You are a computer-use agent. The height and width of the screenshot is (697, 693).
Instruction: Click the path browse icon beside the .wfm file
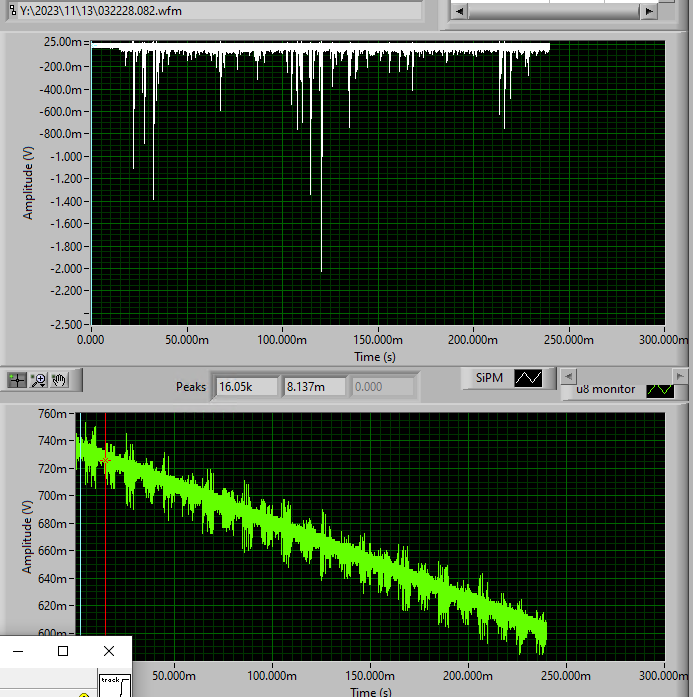pyautogui.click(x=13, y=11)
